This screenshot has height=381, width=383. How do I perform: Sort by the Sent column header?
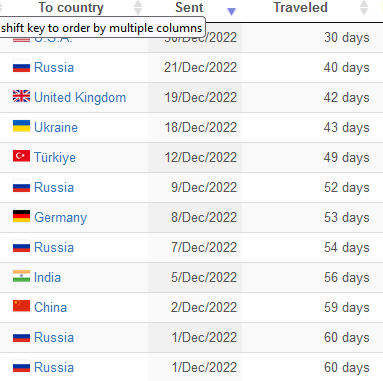189,8
